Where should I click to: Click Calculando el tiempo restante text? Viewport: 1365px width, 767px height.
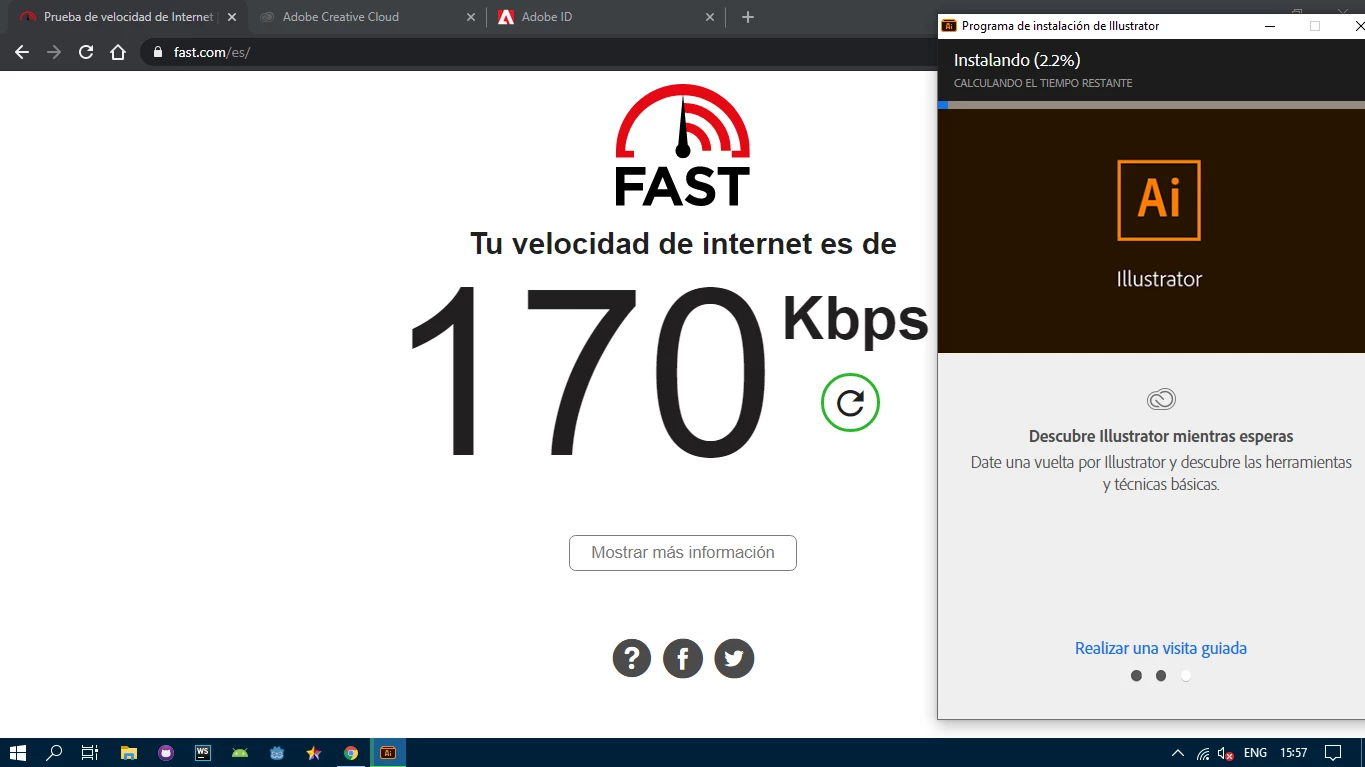pos(1043,84)
